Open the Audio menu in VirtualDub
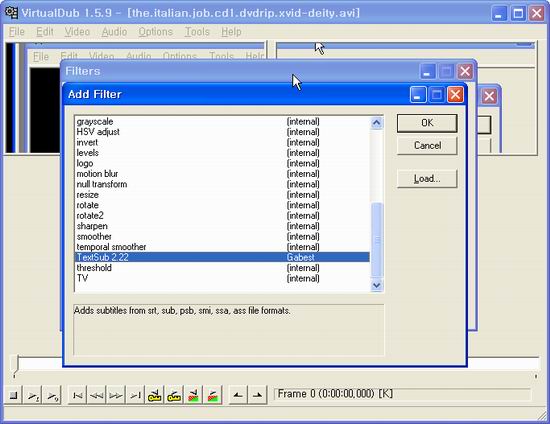The width and height of the screenshot is (550, 424). (114, 32)
